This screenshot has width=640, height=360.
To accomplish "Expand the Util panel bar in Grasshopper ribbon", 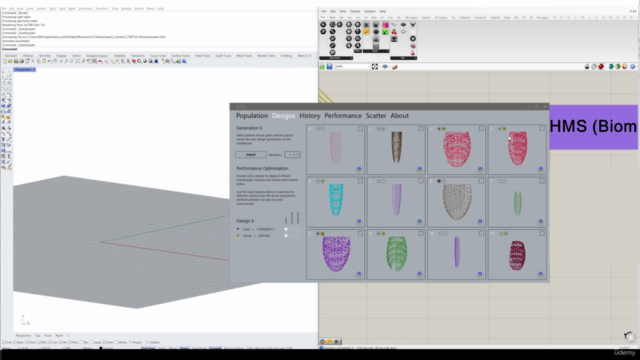I will coord(403,58).
